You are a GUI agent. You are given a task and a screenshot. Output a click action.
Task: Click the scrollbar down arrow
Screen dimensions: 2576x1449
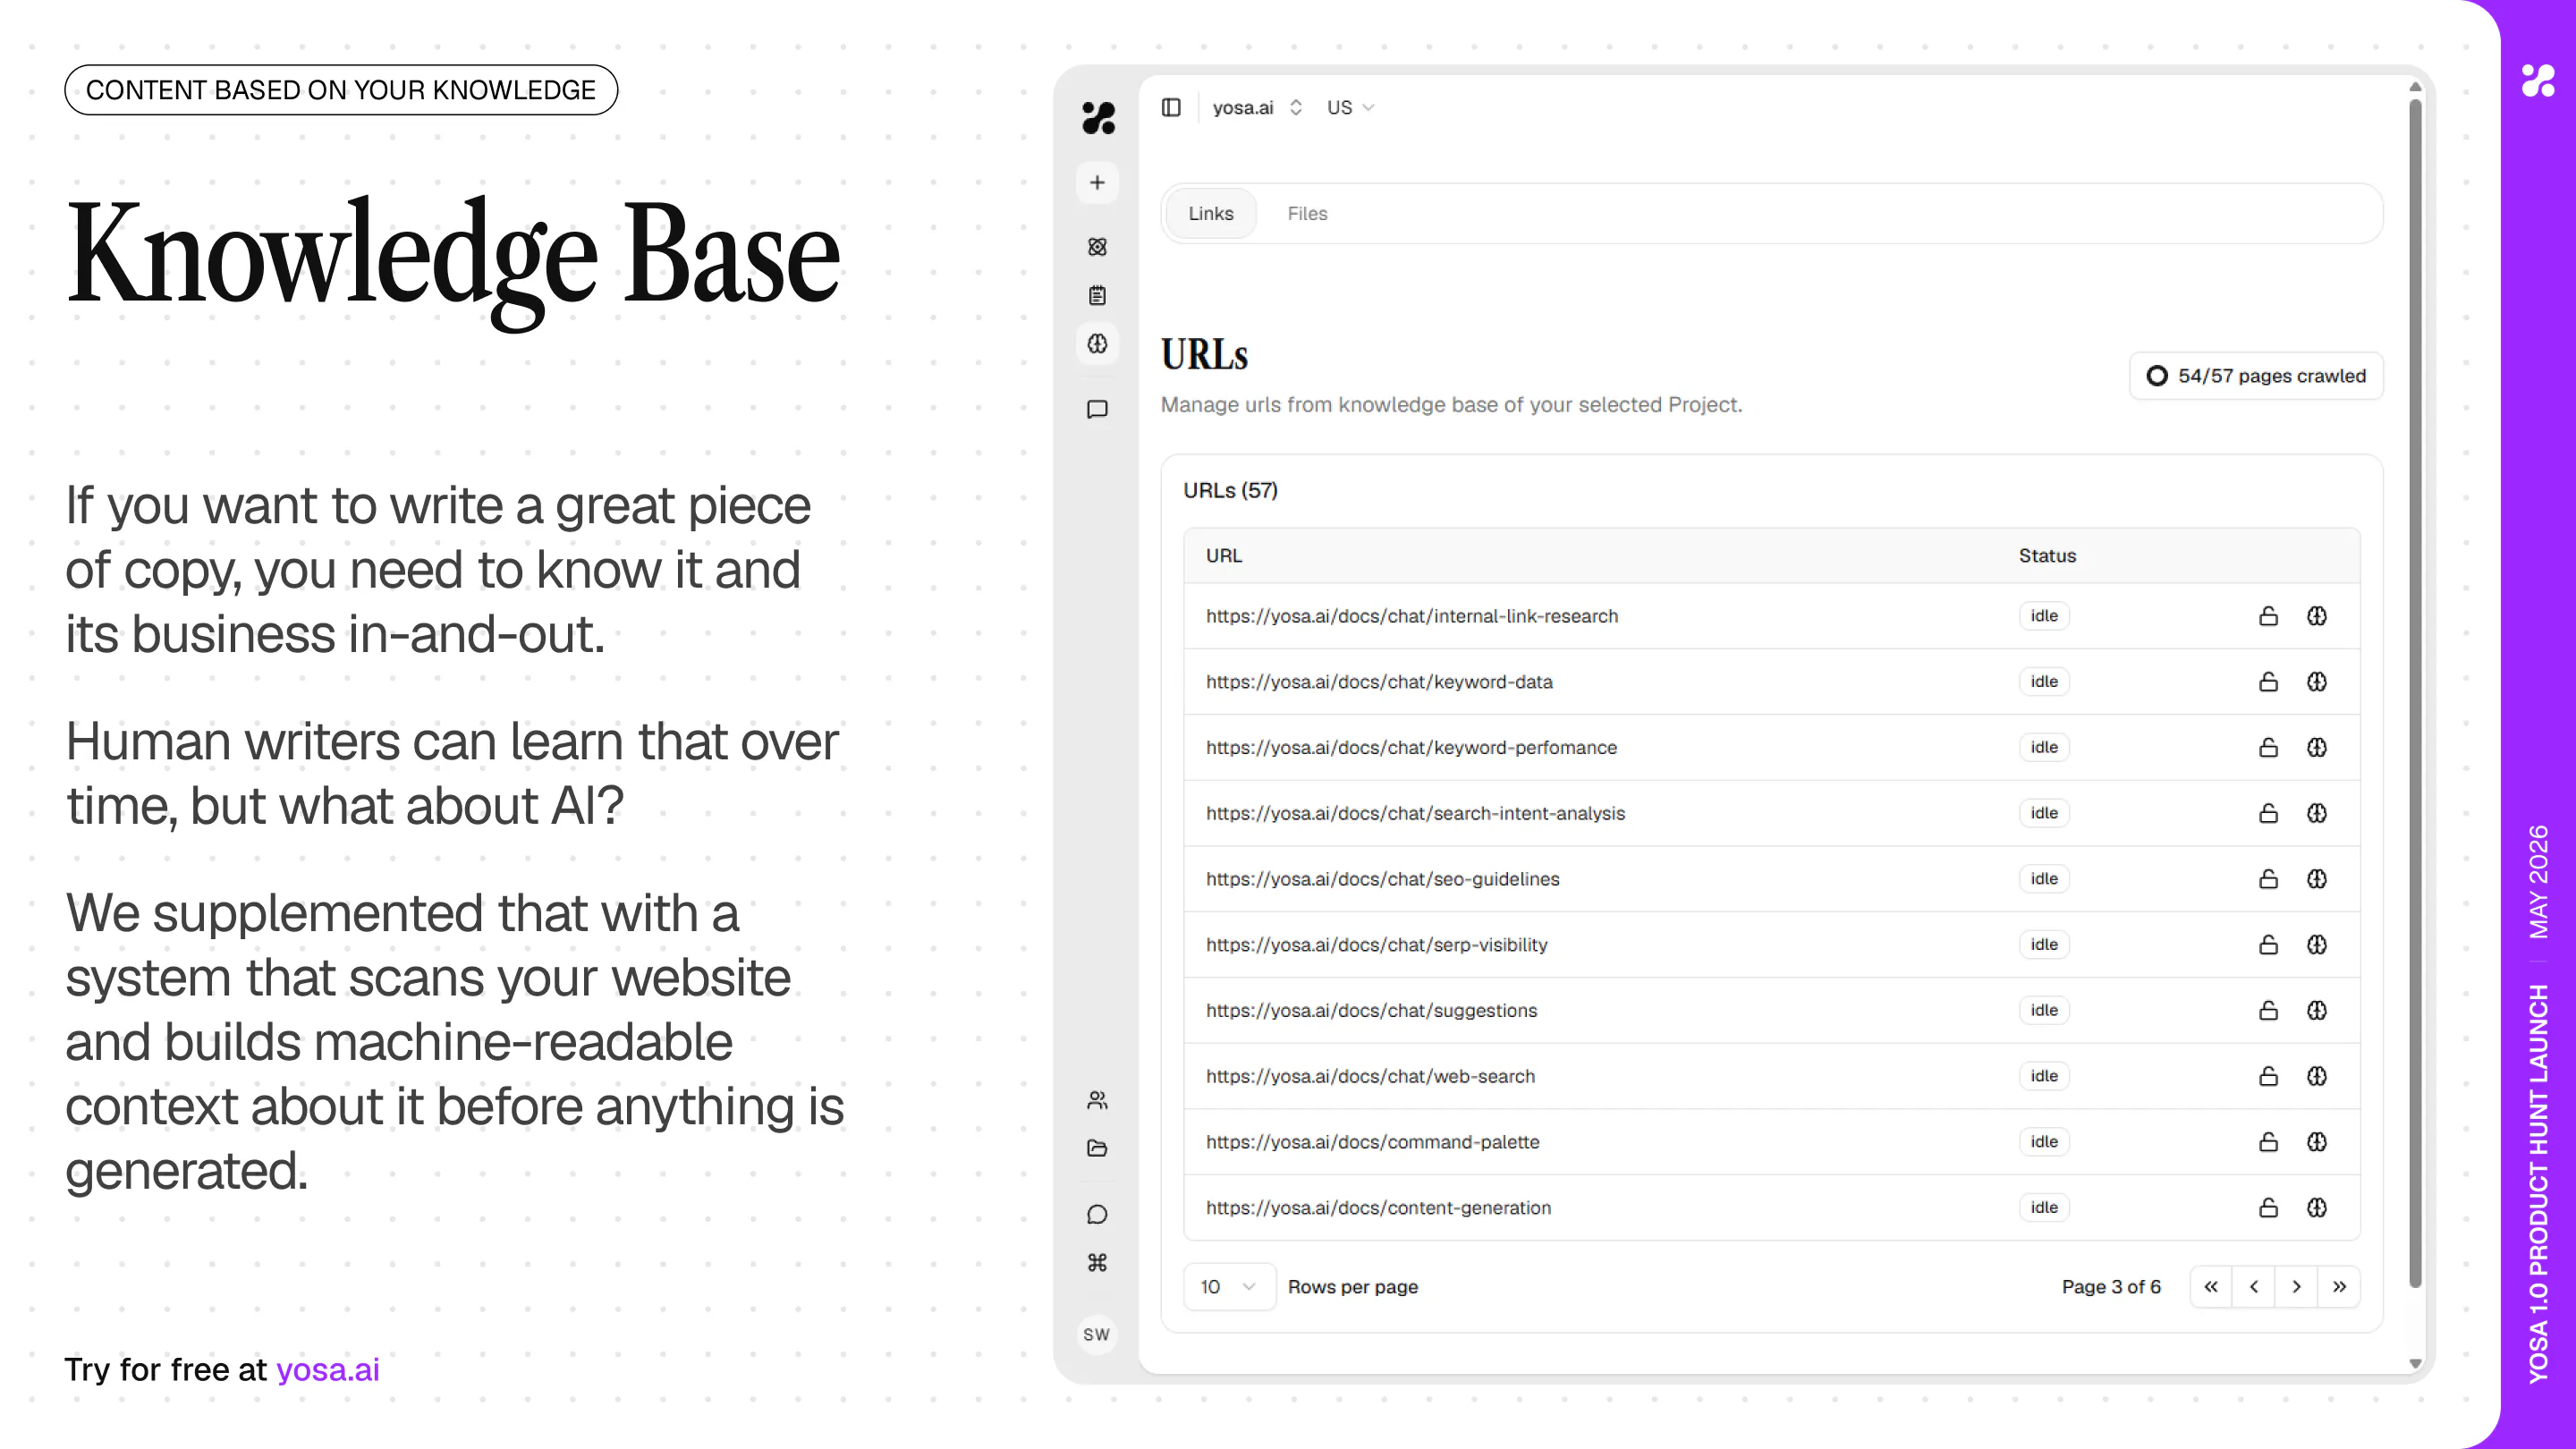pos(2415,1363)
